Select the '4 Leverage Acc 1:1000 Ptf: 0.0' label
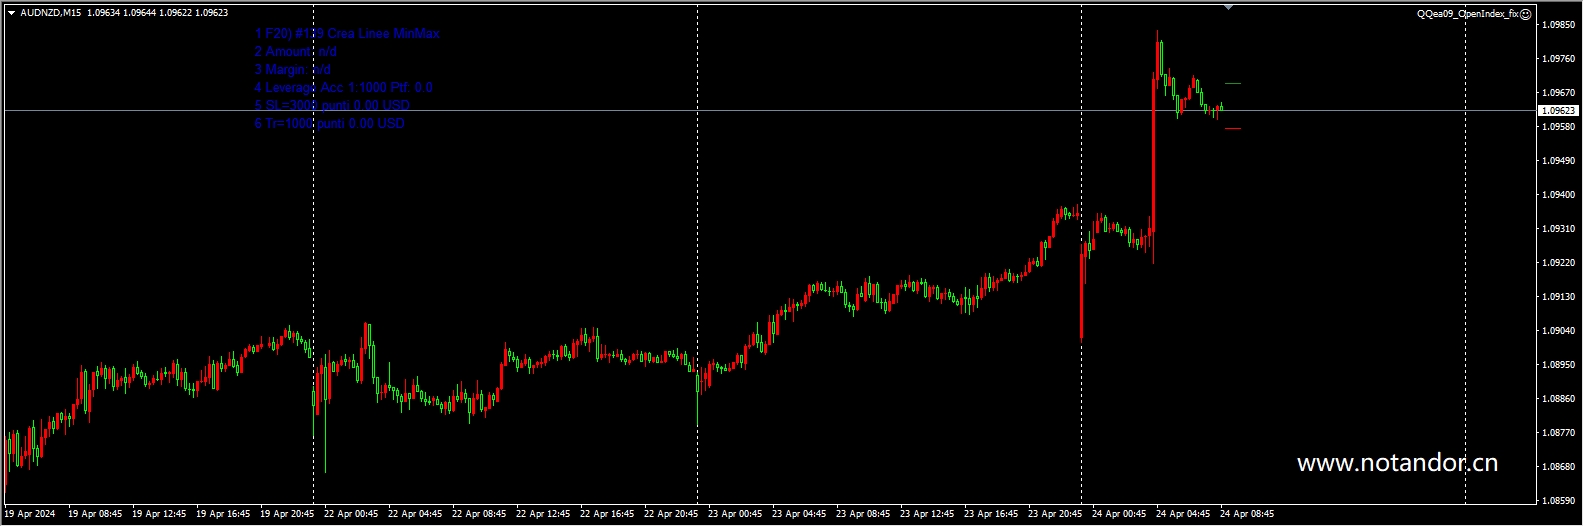This screenshot has width=1584, height=527. tap(343, 88)
